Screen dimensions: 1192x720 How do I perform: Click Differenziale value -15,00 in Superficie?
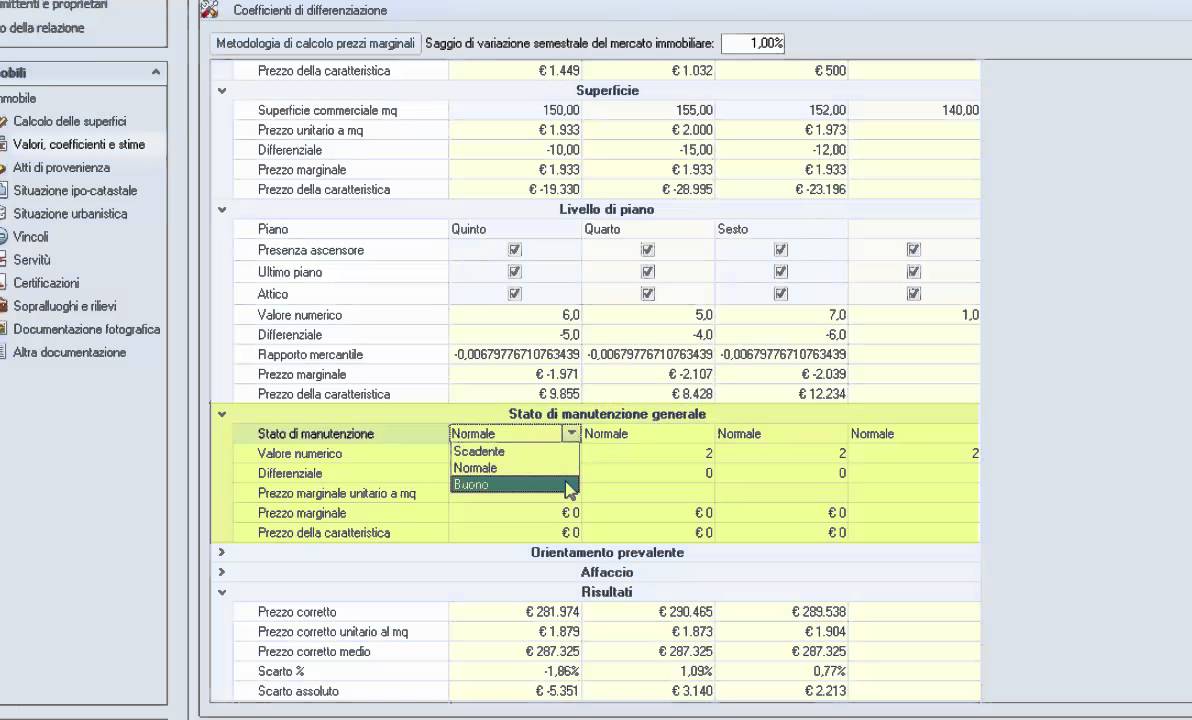click(696, 150)
